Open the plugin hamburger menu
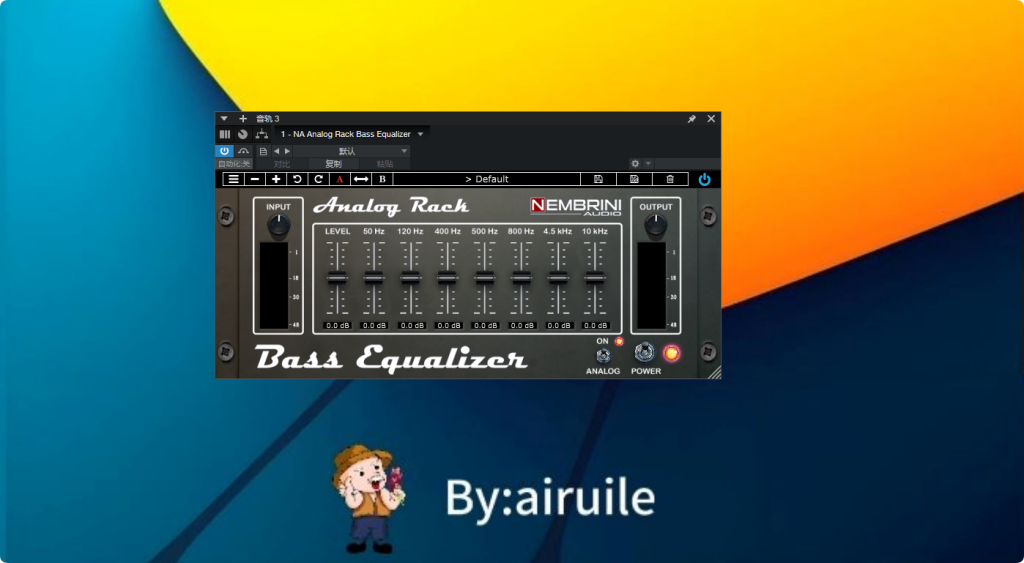The image size is (1024, 563). [234, 179]
